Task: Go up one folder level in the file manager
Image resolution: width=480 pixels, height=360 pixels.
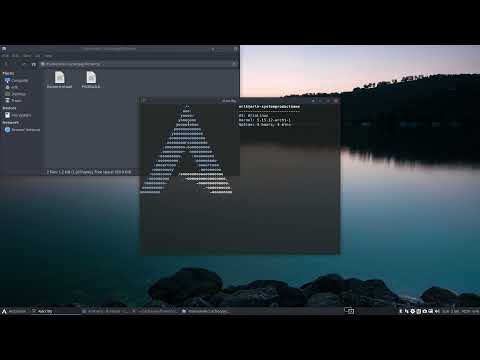Action: (x=24, y=64)
